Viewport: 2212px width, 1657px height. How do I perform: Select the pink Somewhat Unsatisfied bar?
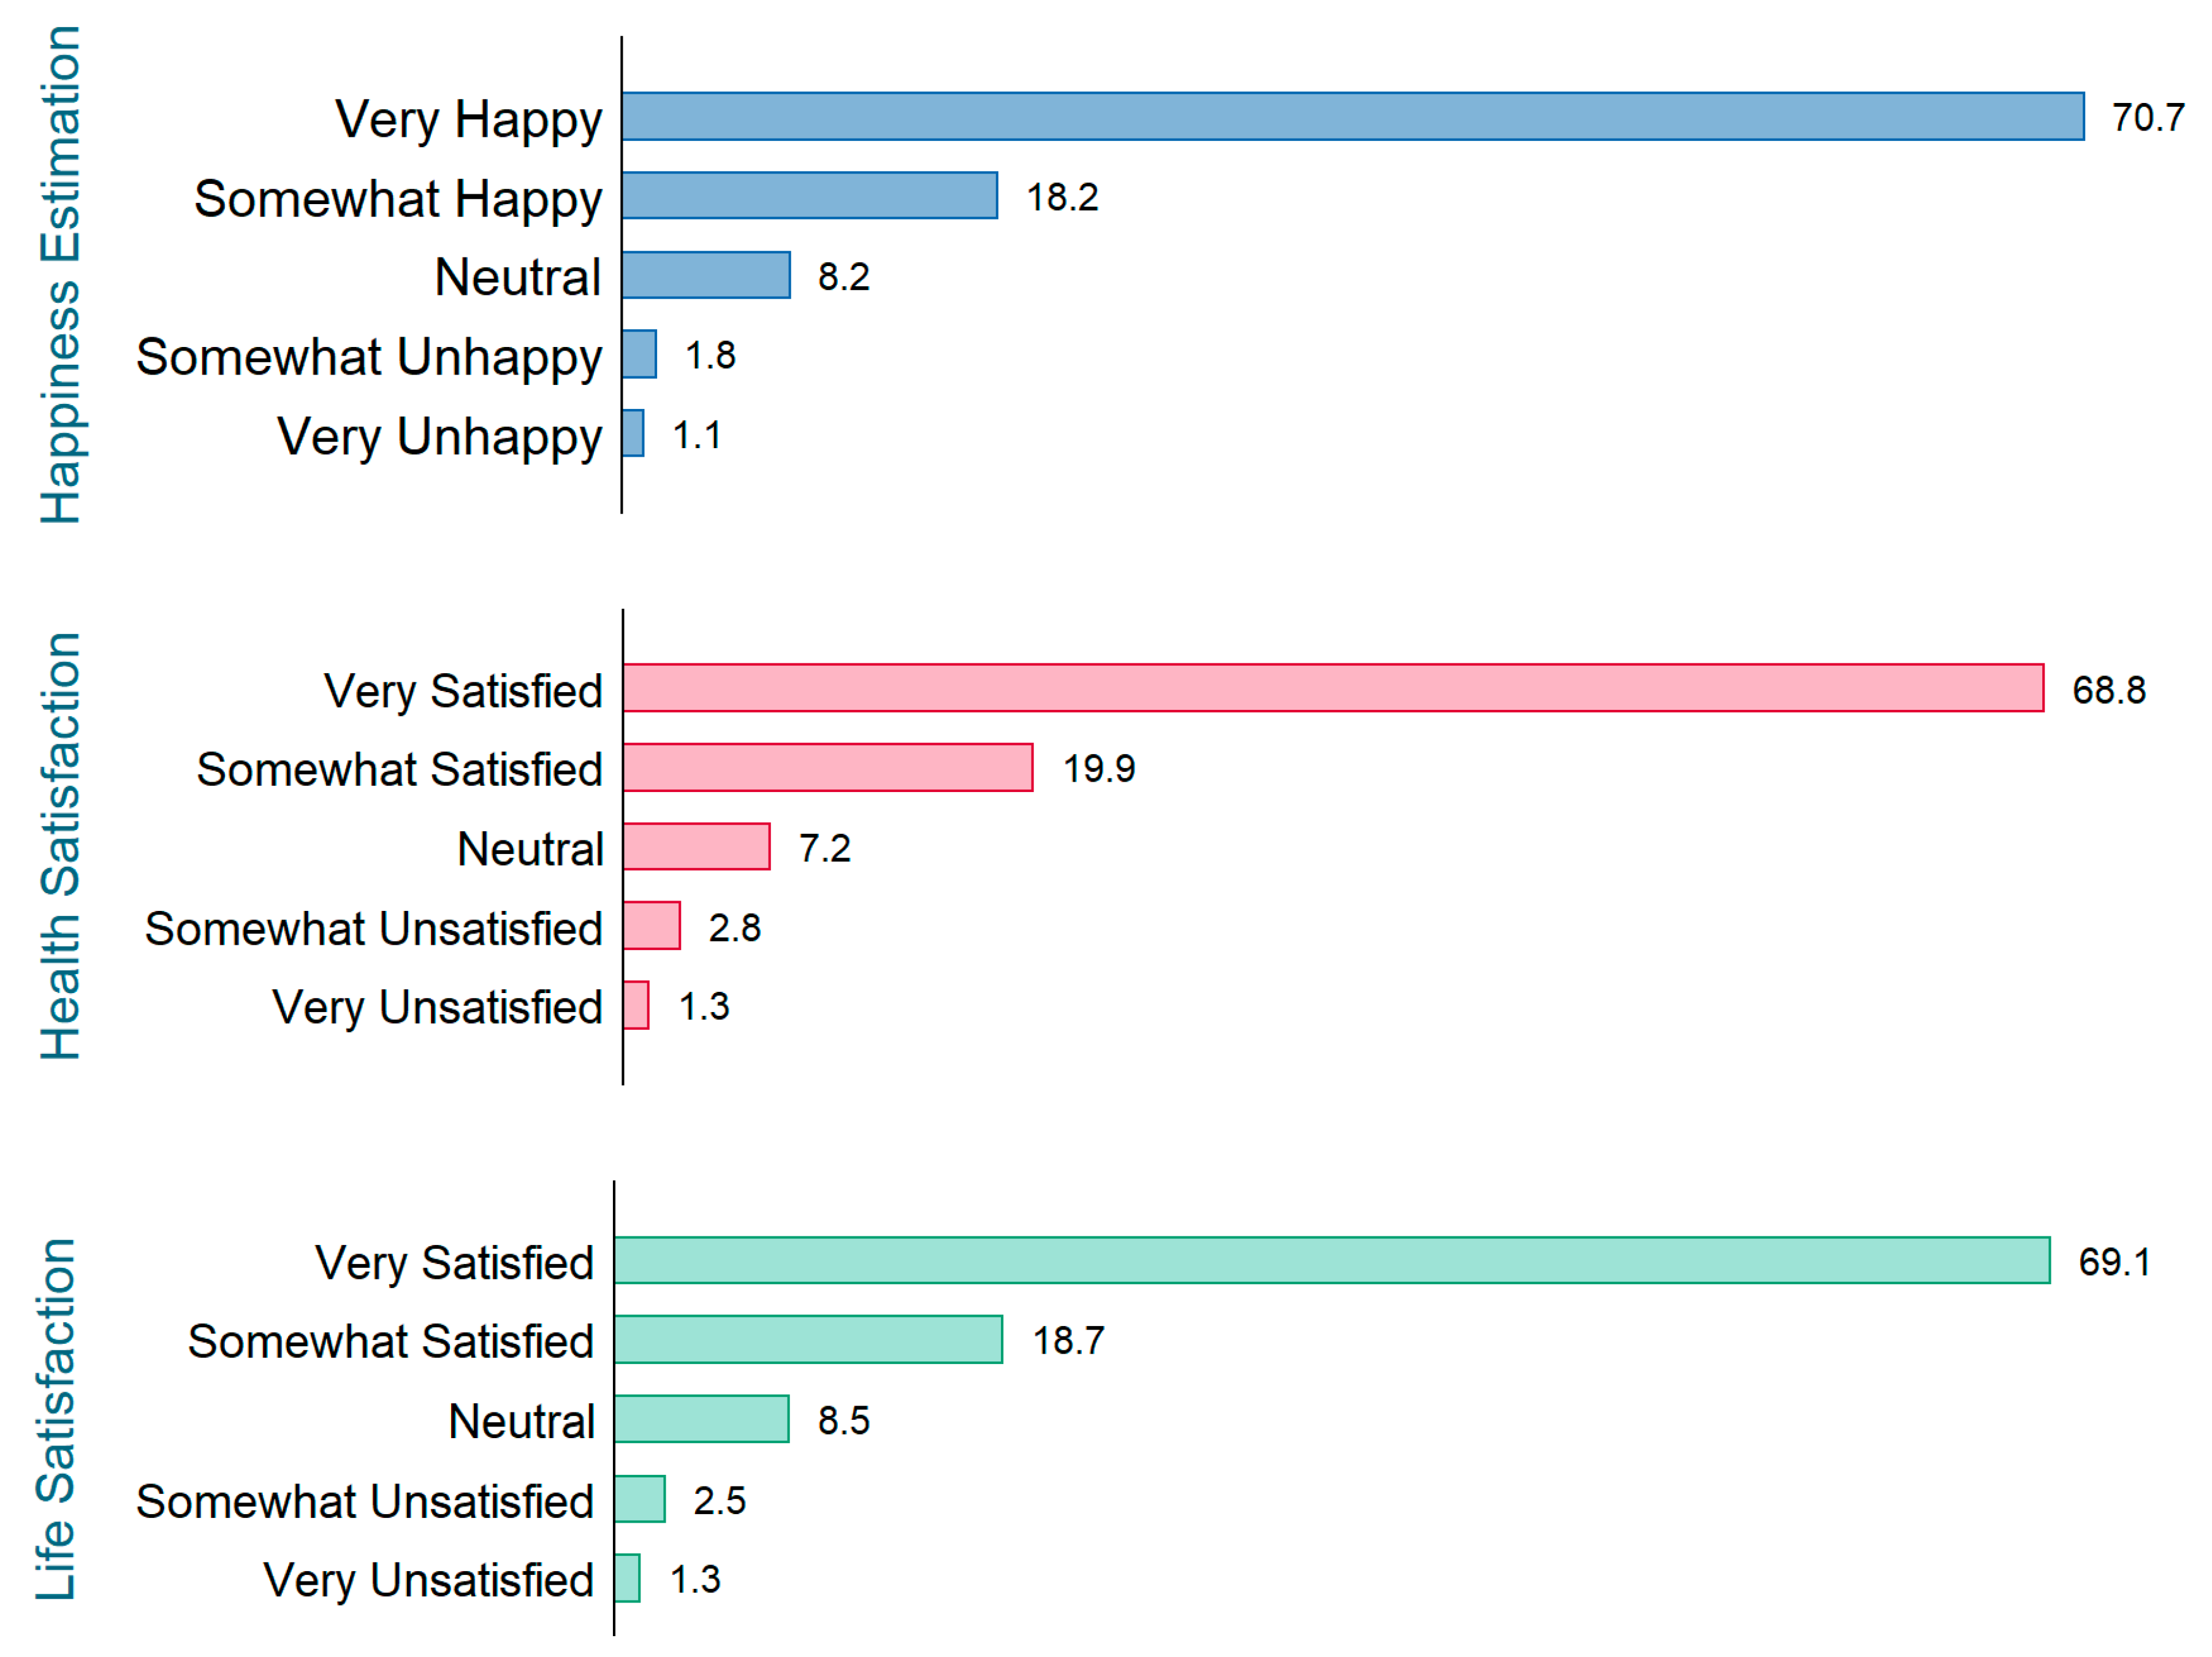click(651, 925)
